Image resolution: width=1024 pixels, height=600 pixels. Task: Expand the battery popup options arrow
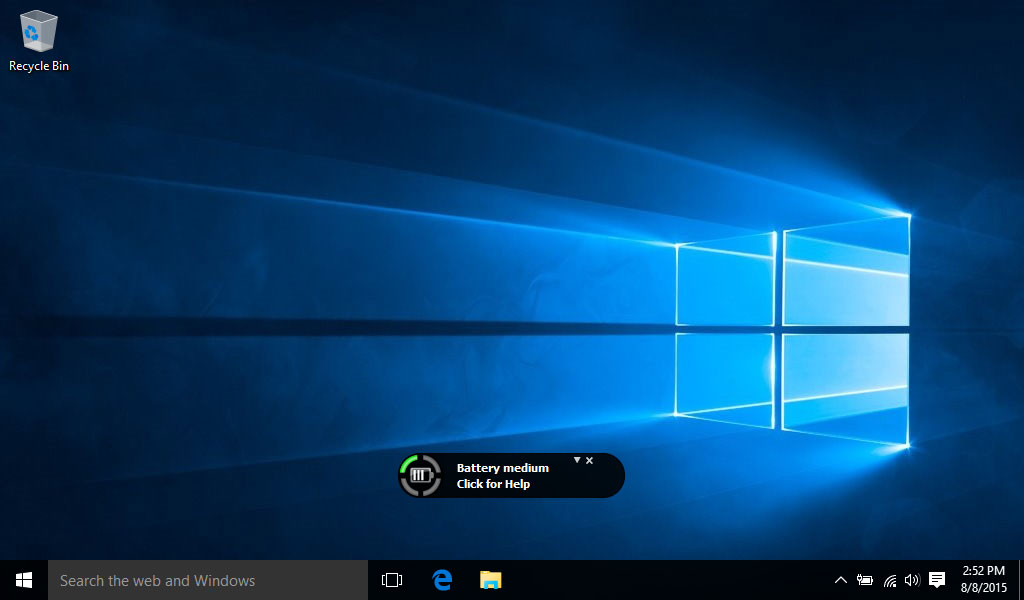point(577,460)
